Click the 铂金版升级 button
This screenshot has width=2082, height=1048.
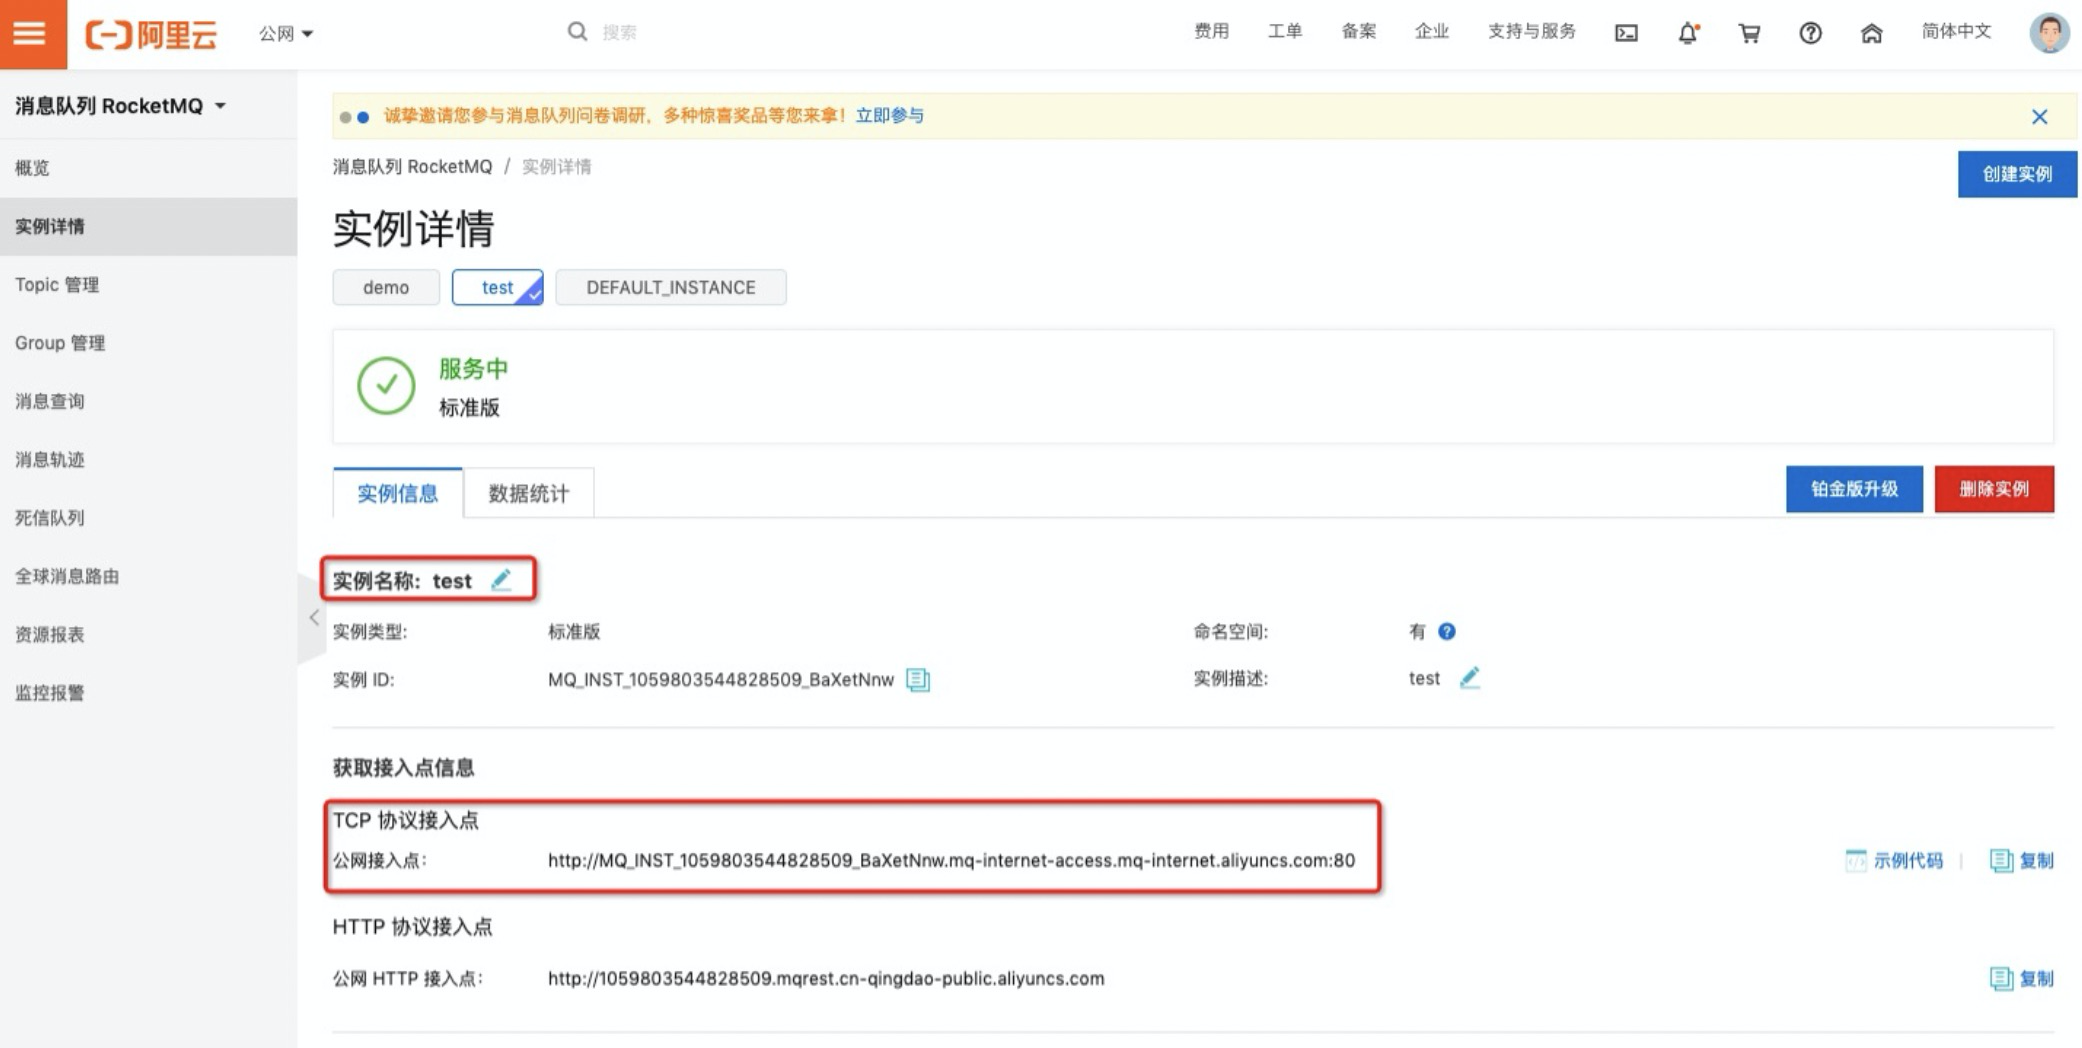coord(1854,489)
